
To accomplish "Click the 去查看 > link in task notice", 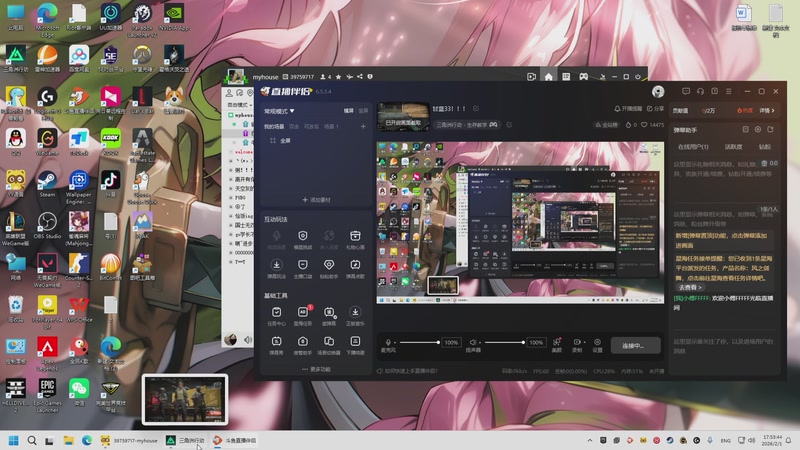I will tap(690, 287).
